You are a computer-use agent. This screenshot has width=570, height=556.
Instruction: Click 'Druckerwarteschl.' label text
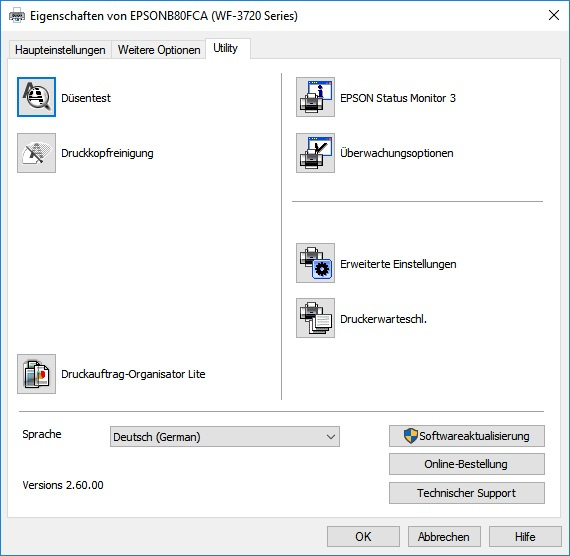tap(383, 319)
